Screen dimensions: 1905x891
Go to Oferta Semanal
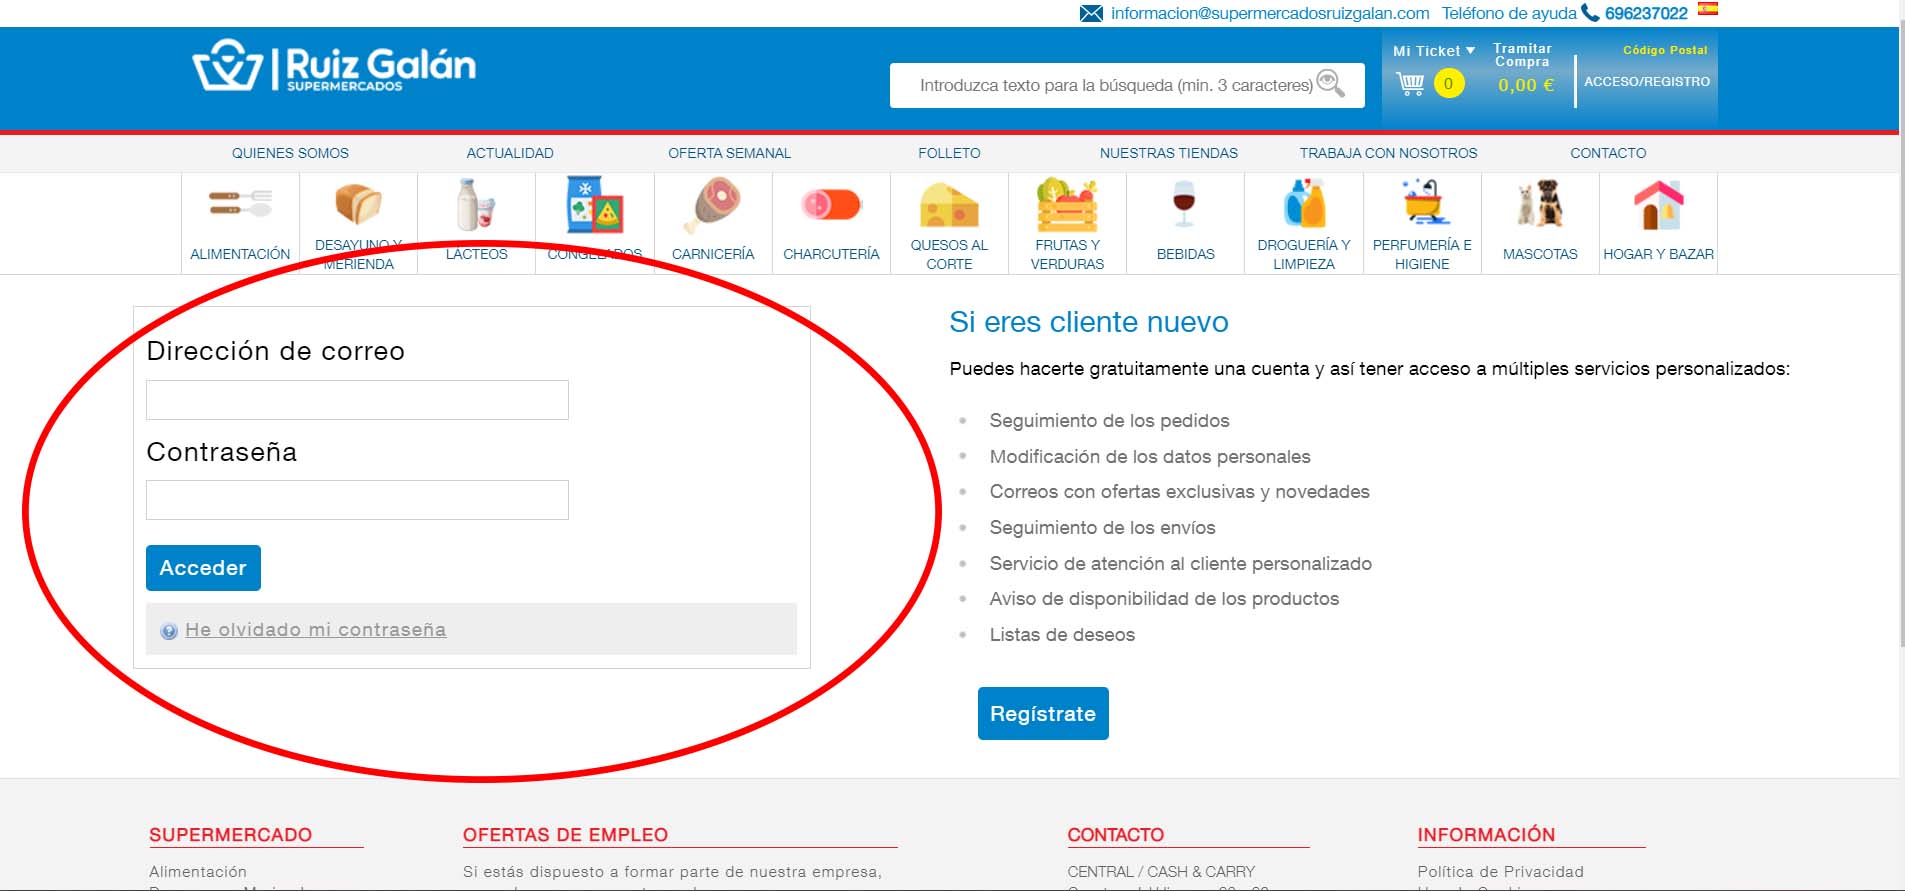coord(729,153)
